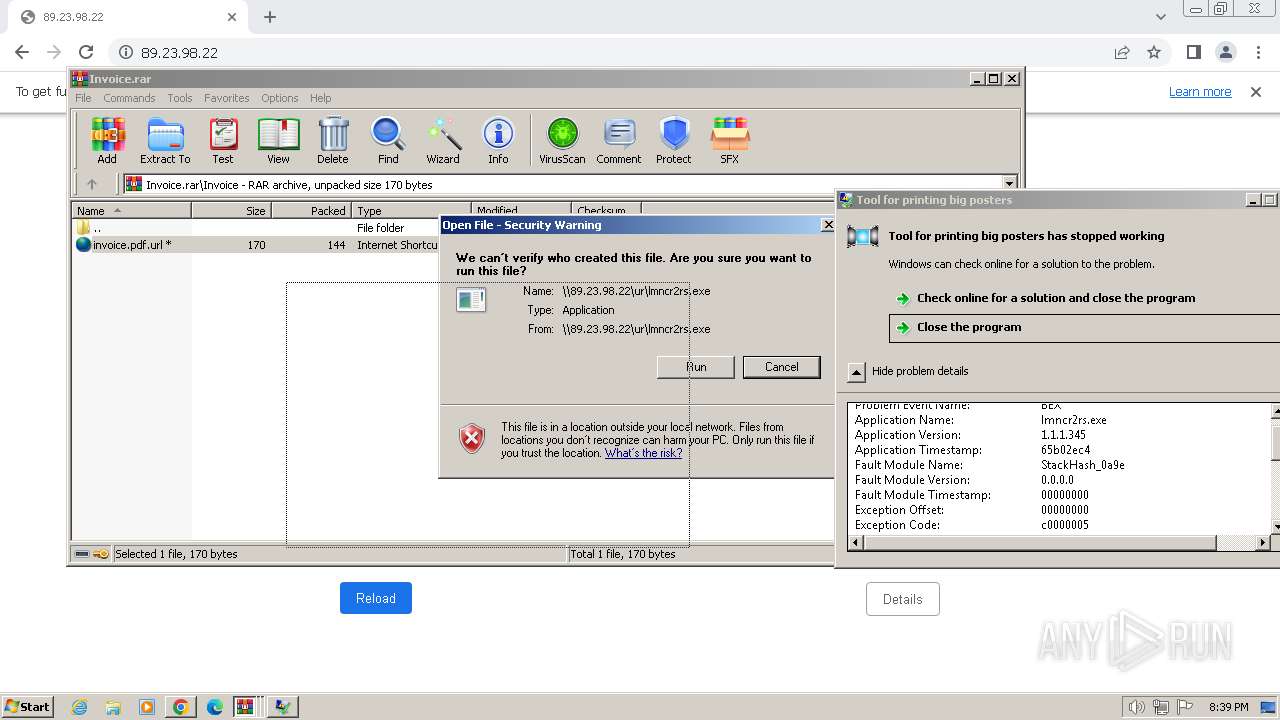Screen dimensions: 1280x720
Task: Open the Windows Start button
Action: click(28, 706)
